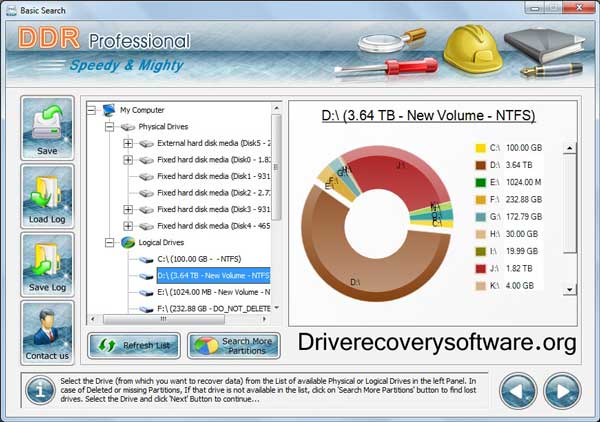Image resolution: width=600 pixels, height=422 pixels.
Task: Click the tree's down scroll arrow
Action: (x=276, y=308)
